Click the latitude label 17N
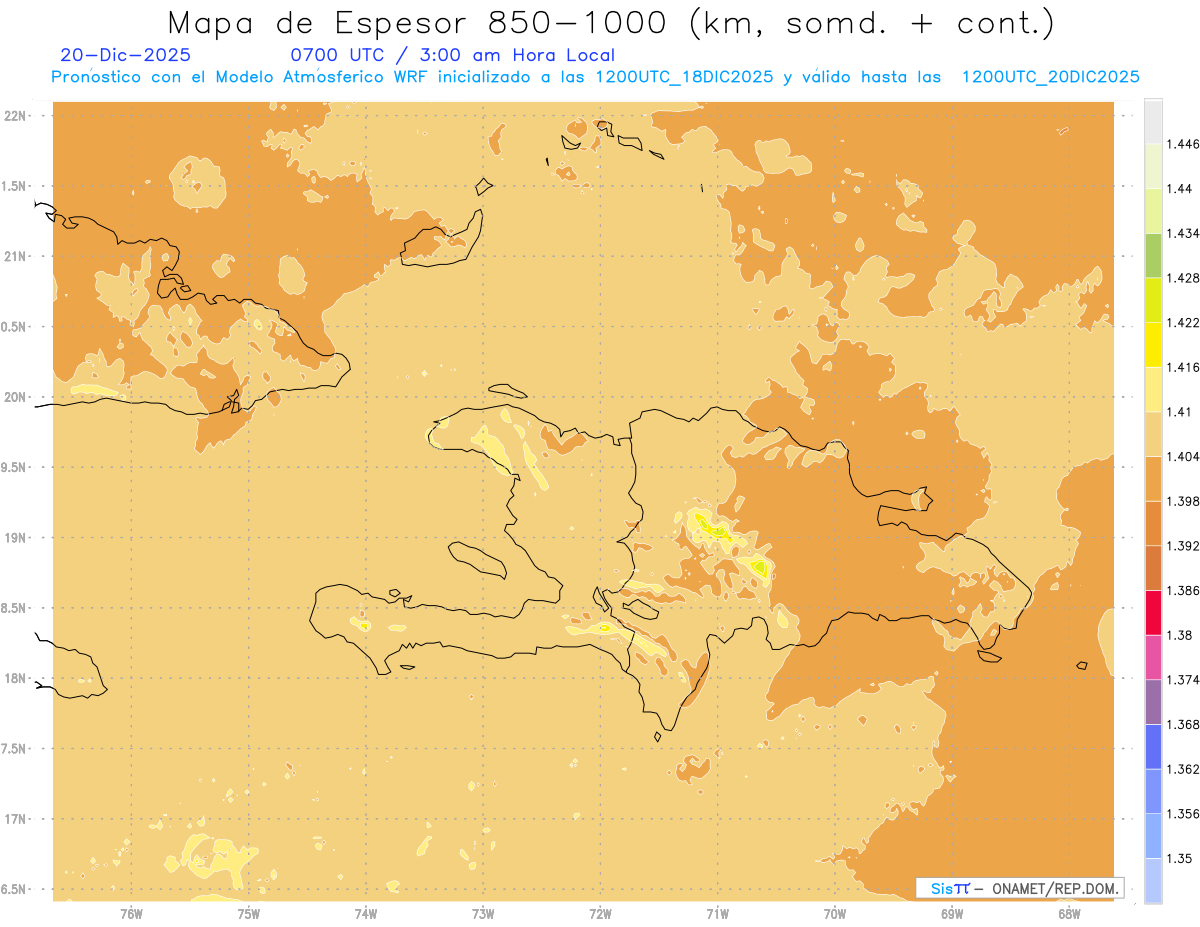The width and height of the screenshot is (1200, 927). pyautogui.click(x=15, y=819)
